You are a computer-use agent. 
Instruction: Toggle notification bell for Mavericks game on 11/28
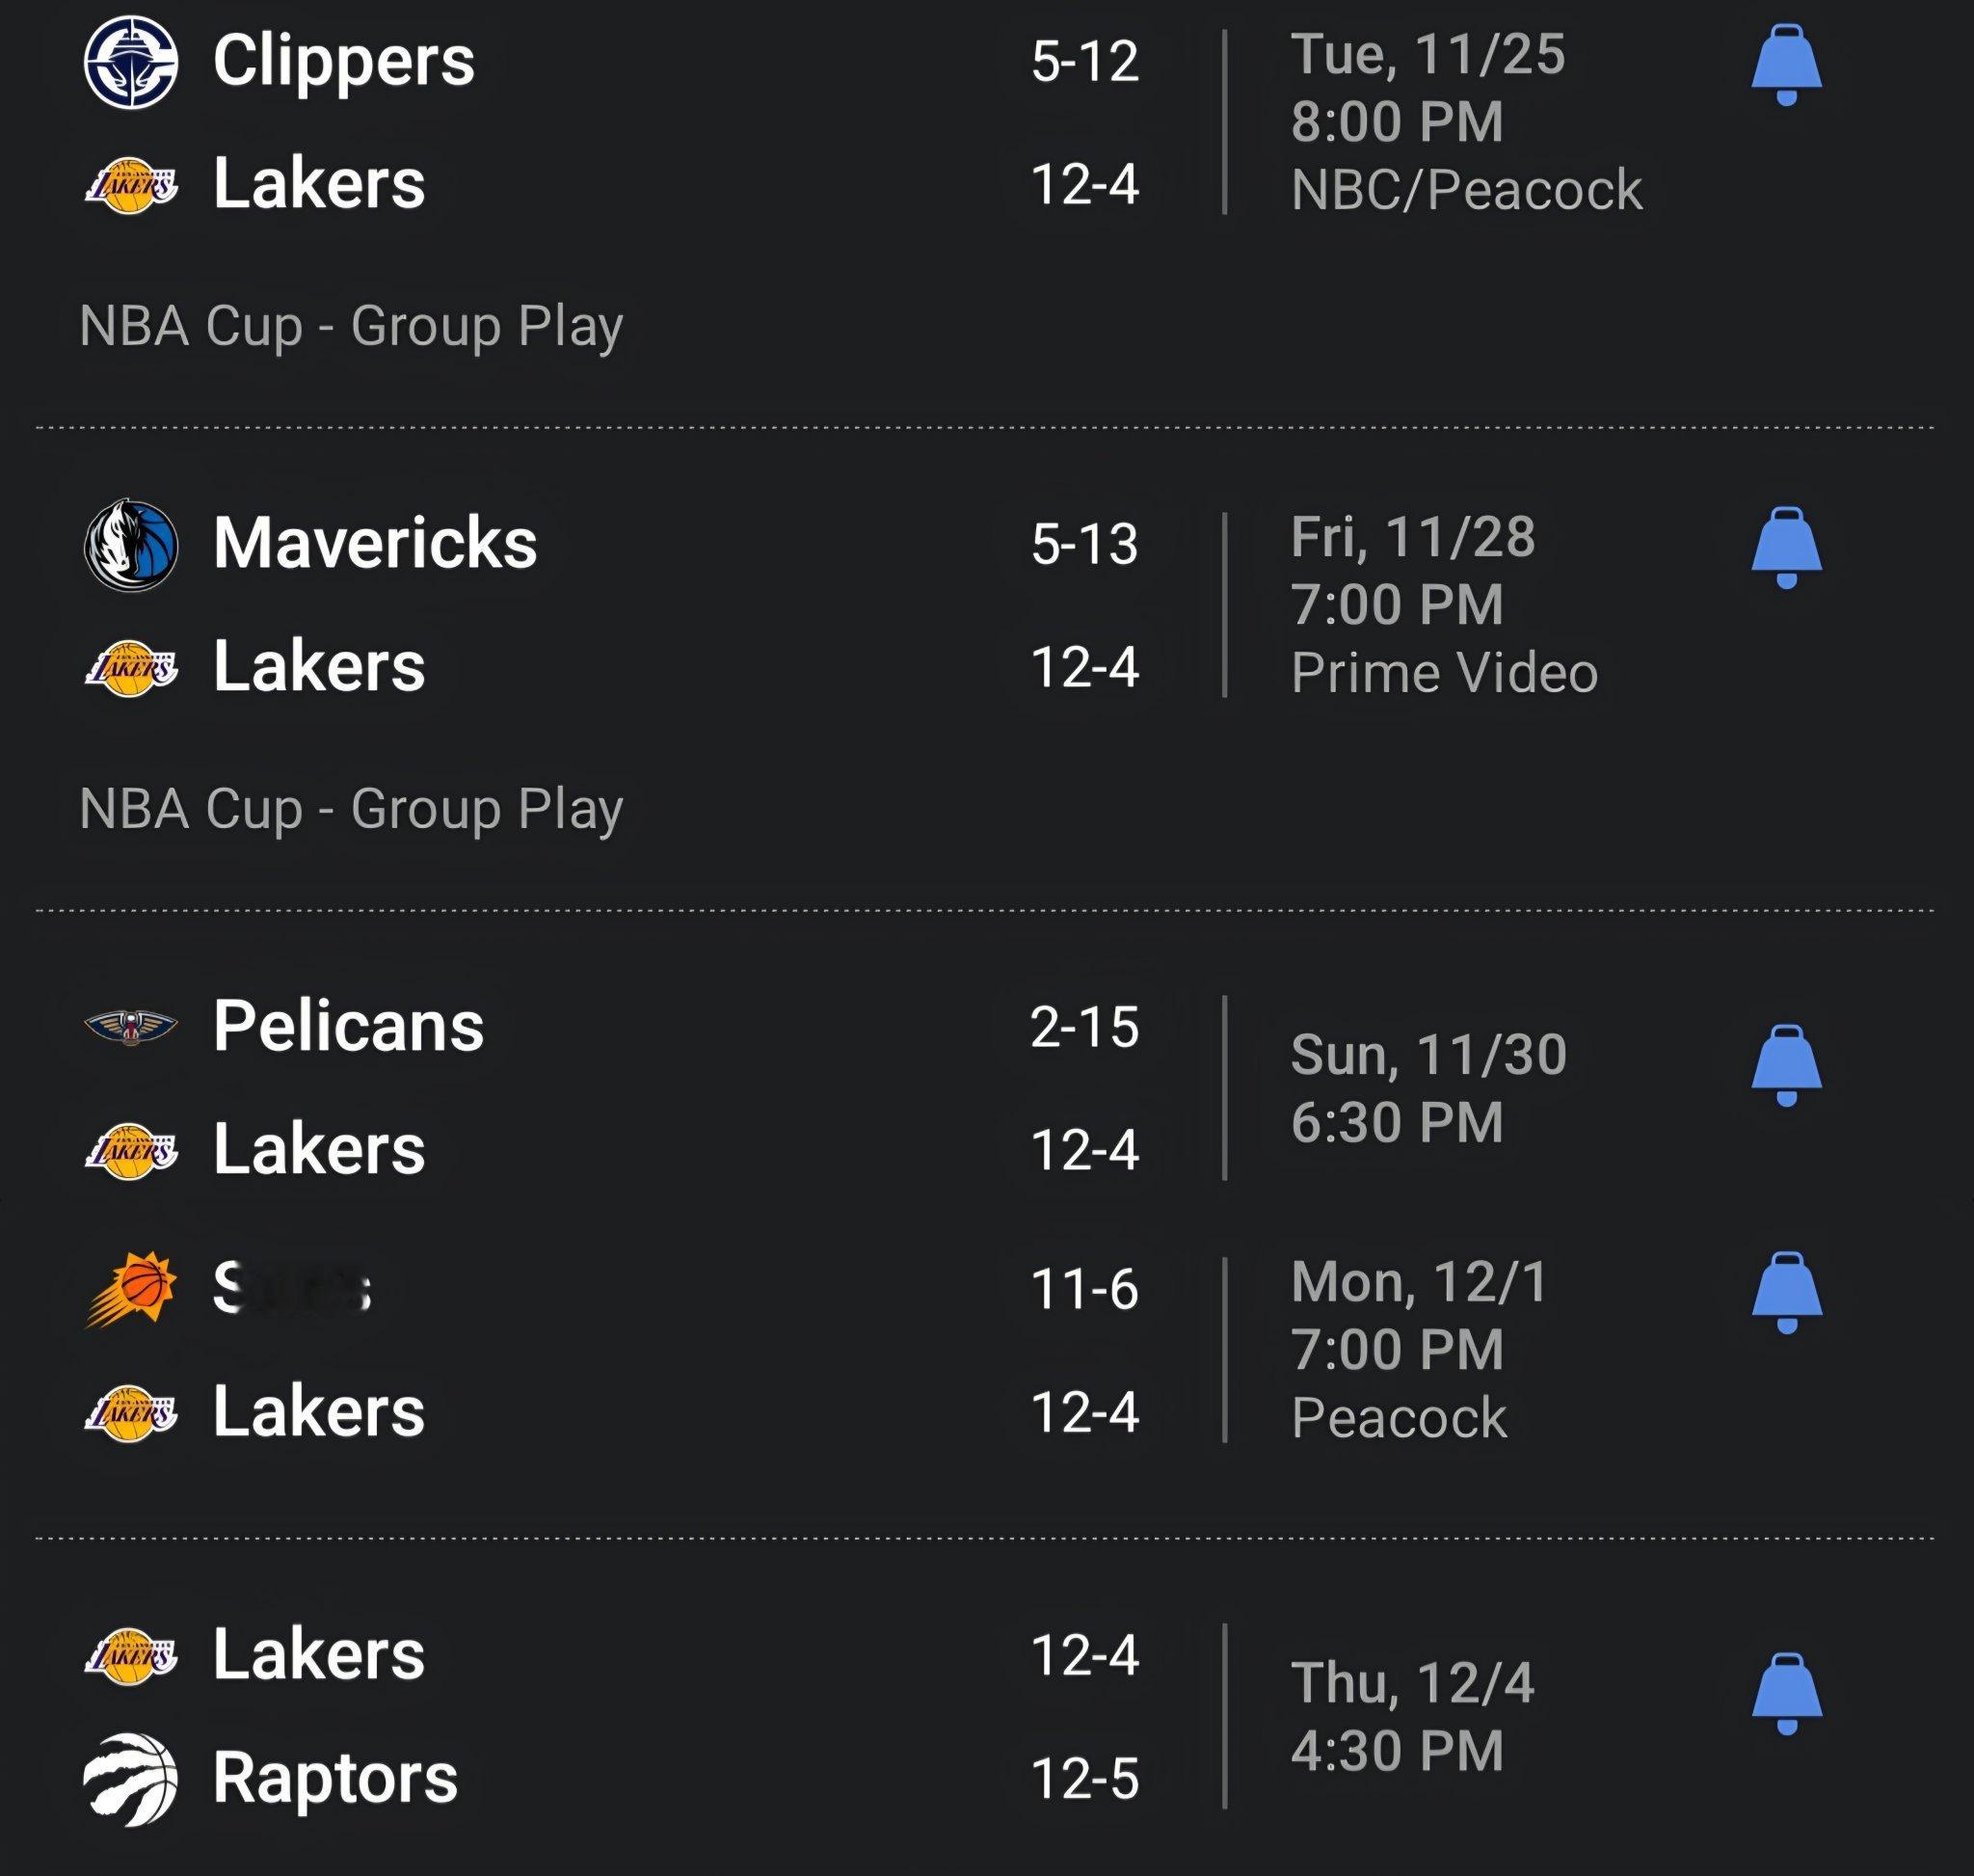1786,548
